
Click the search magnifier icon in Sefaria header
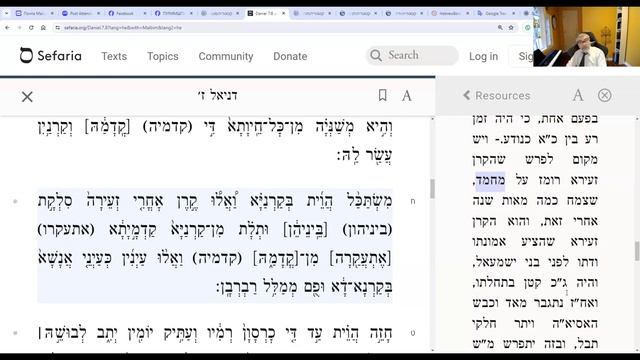(376, 56)
